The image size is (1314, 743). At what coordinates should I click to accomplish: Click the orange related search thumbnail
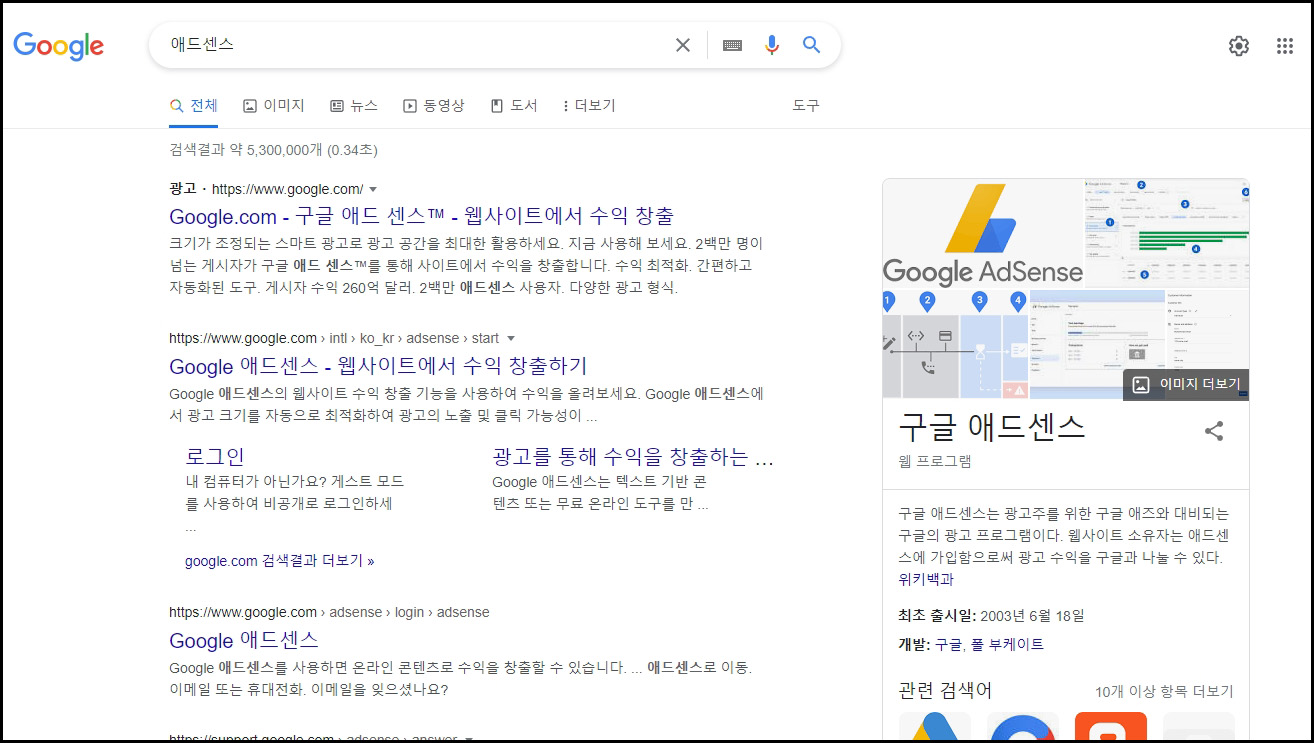click(x=1110, y=726)
